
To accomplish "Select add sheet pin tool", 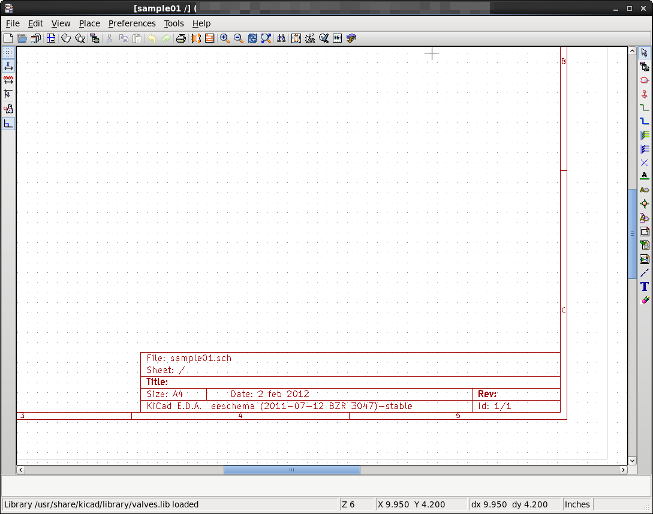I will pyautogui.click(x=644, y=259).
